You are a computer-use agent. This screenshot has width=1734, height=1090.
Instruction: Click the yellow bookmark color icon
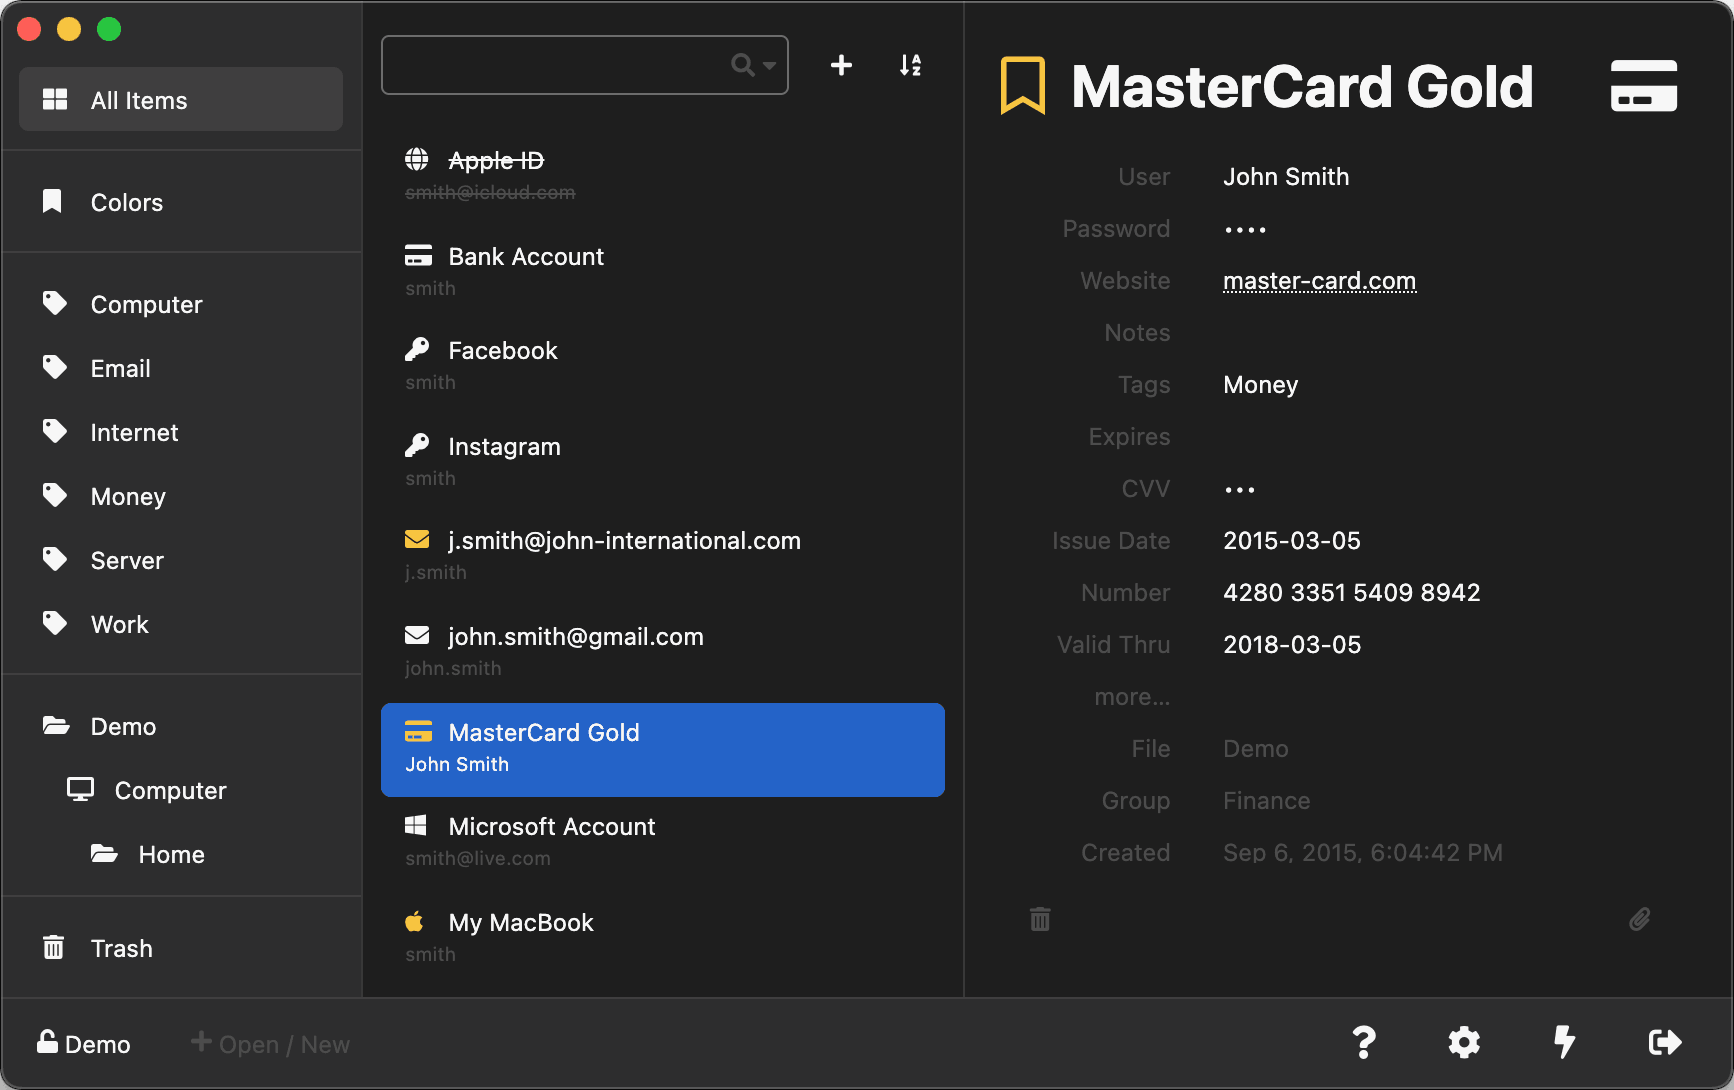(1022, 86)
